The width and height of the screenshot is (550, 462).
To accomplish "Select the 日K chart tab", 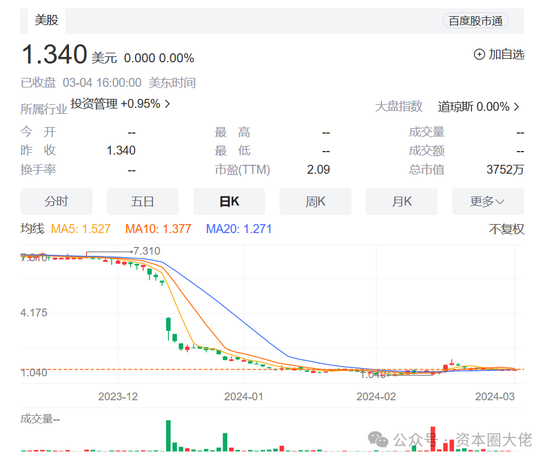I will coord(229,201).
